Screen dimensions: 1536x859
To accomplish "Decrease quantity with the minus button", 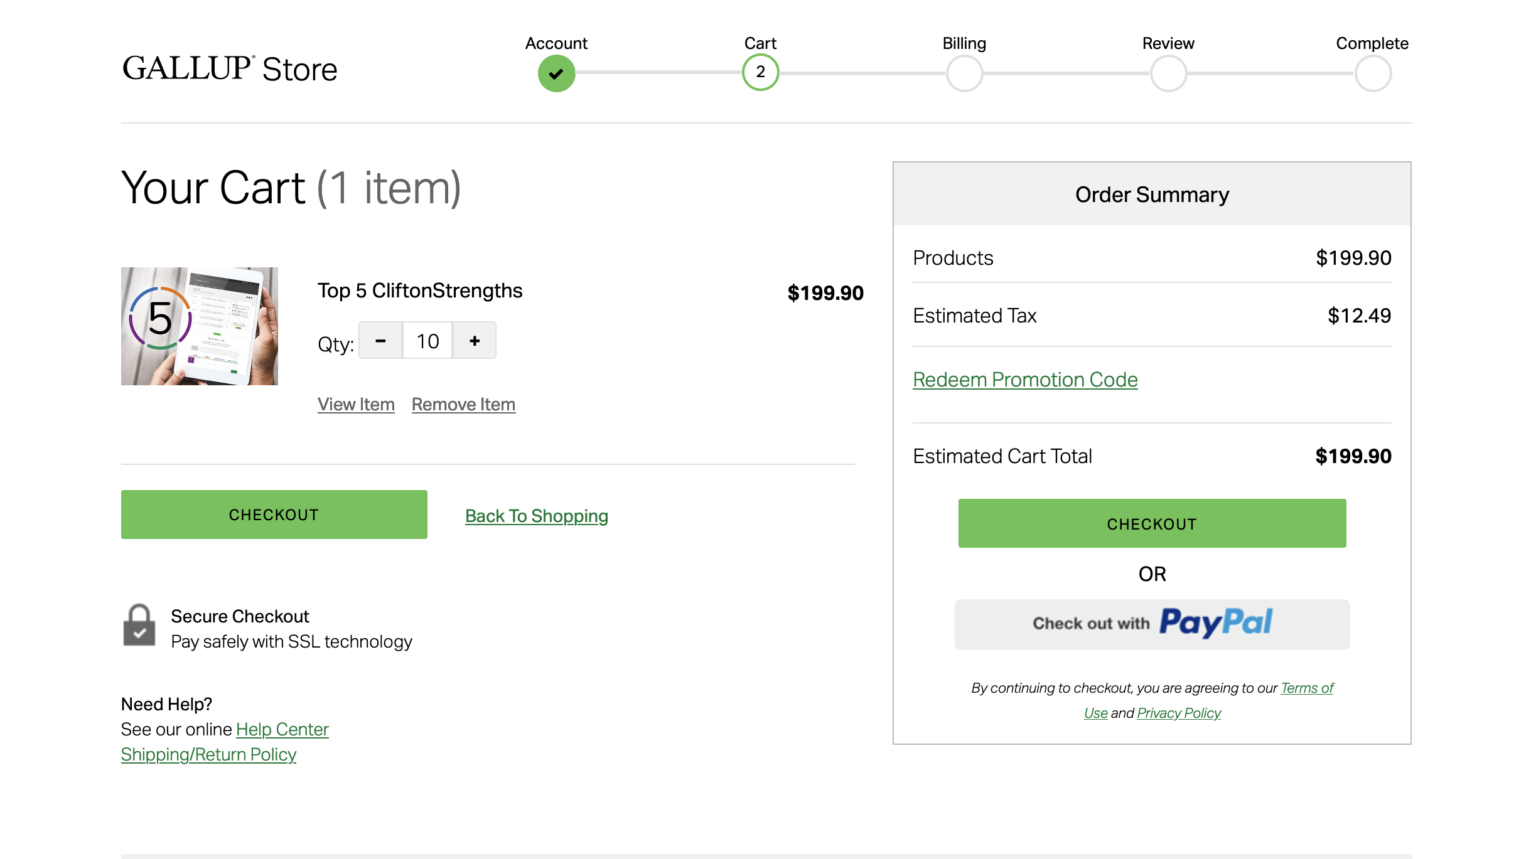I will click(381, 341).
